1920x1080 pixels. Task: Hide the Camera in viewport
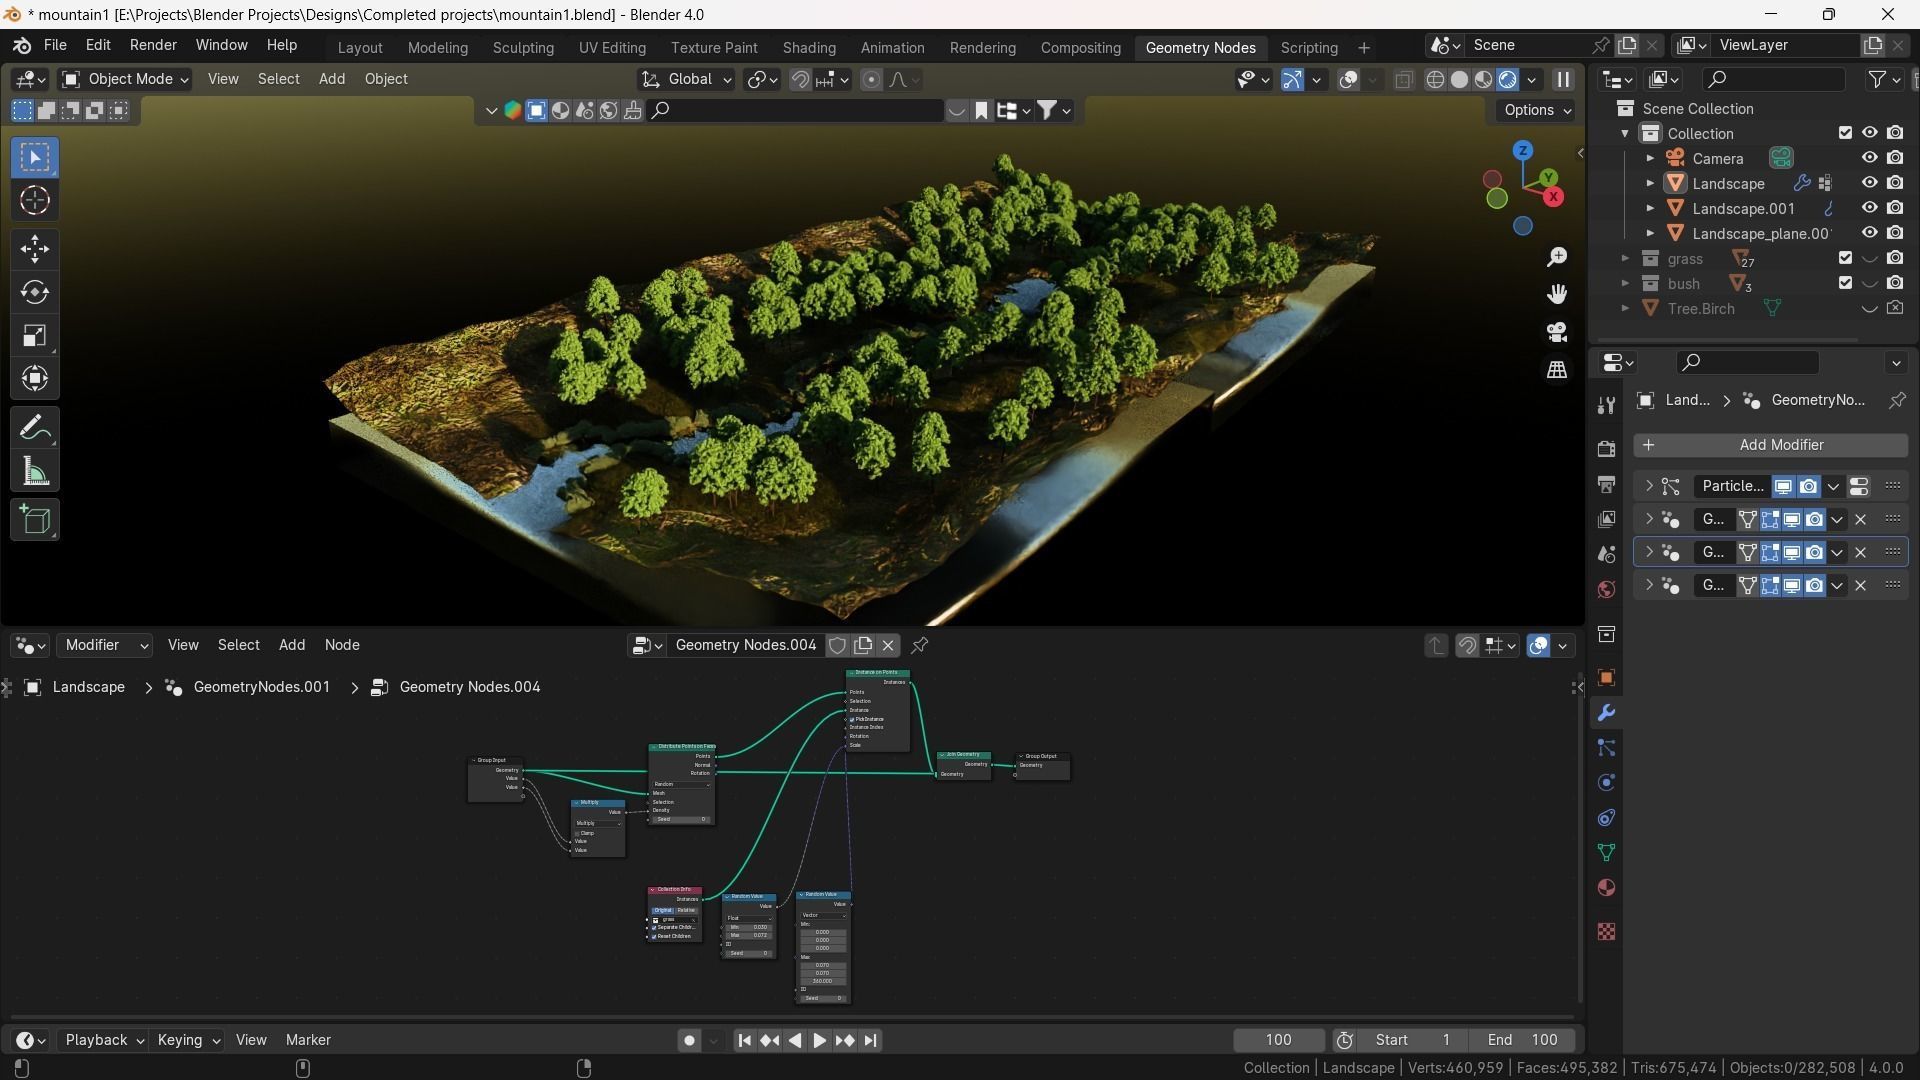[x=1869, y=158]
